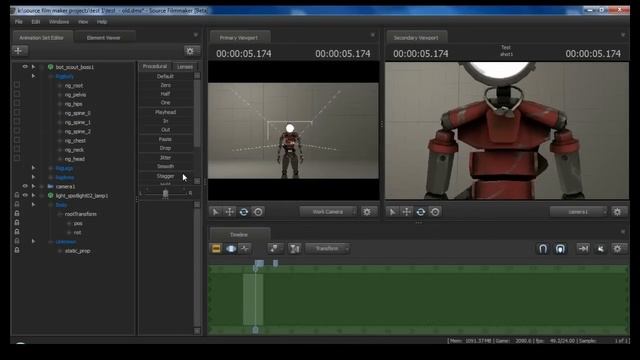Screen dimensions: 640x360
Task: Toggle the first magnet snap icon in timeline
Action: click(543, 249)
